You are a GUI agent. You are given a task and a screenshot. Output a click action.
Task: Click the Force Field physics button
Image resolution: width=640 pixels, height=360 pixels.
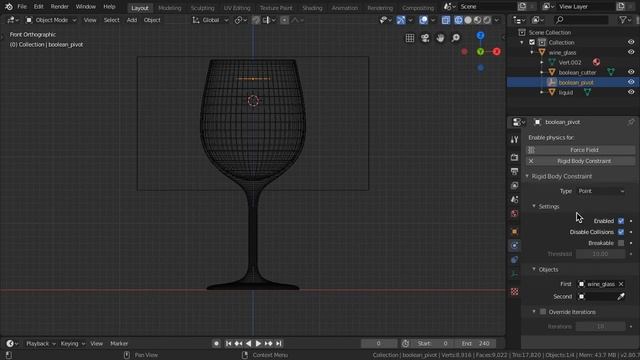click(x=580, y=150)
